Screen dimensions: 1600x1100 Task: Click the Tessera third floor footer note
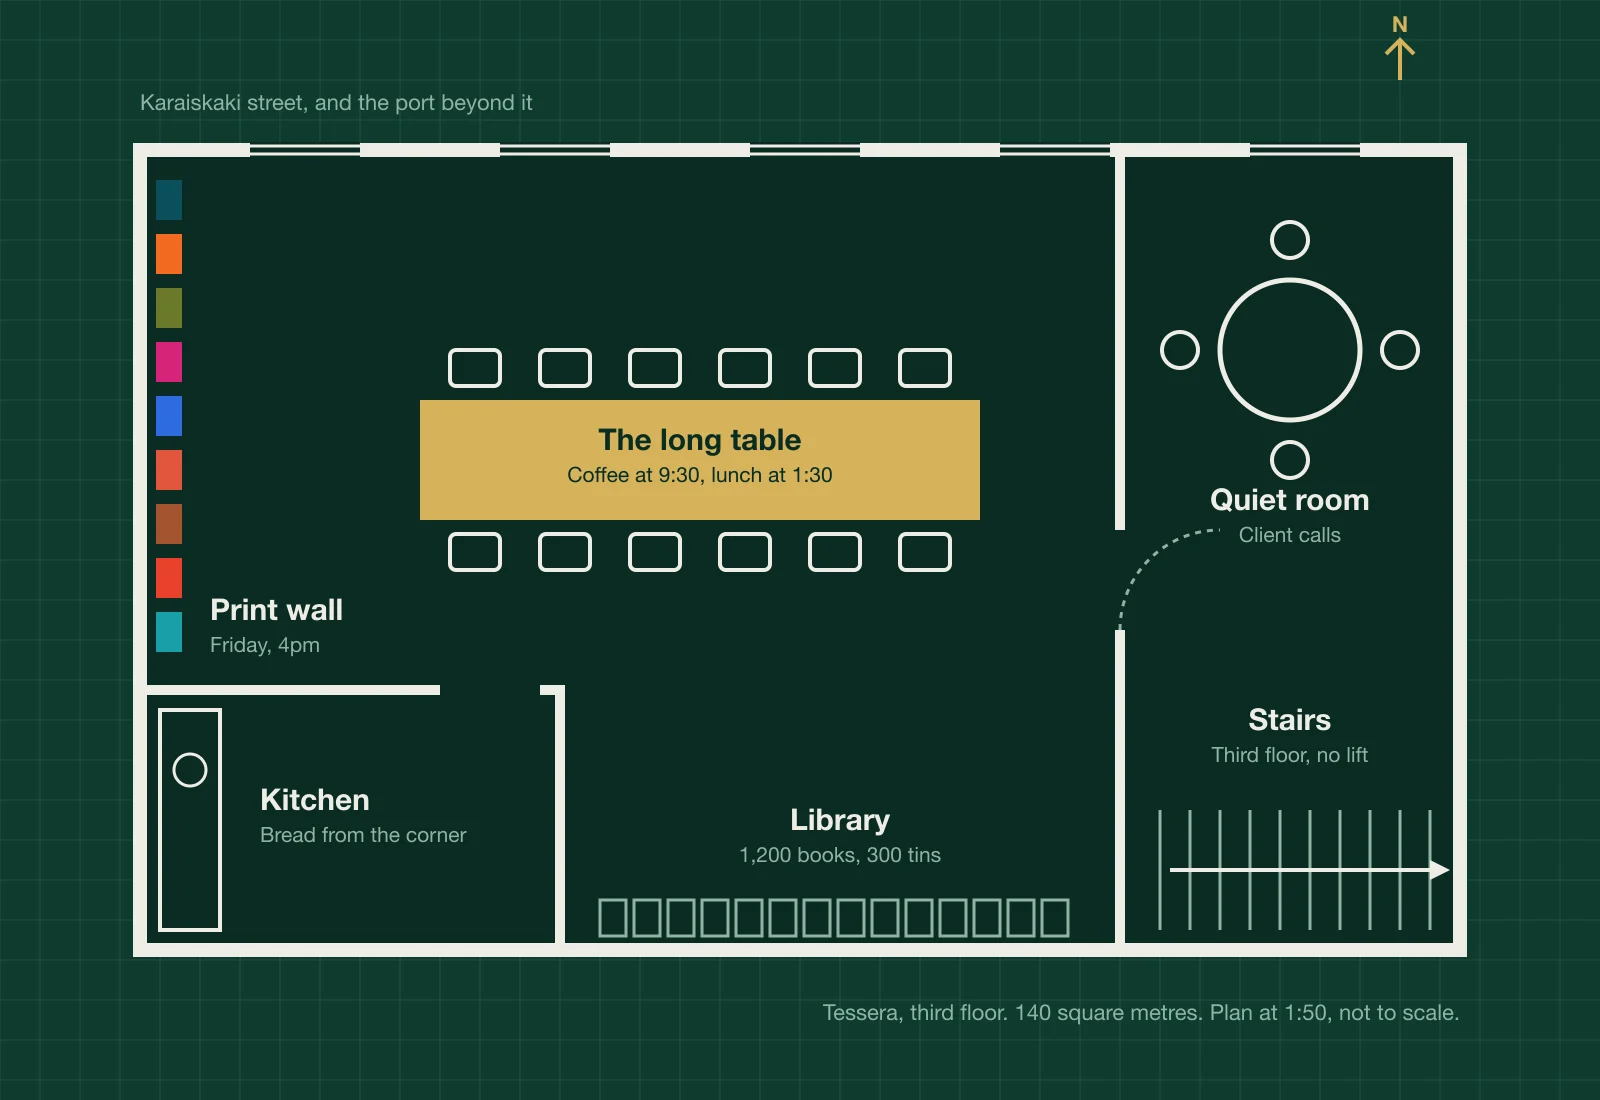[x=1141, y=1013]
